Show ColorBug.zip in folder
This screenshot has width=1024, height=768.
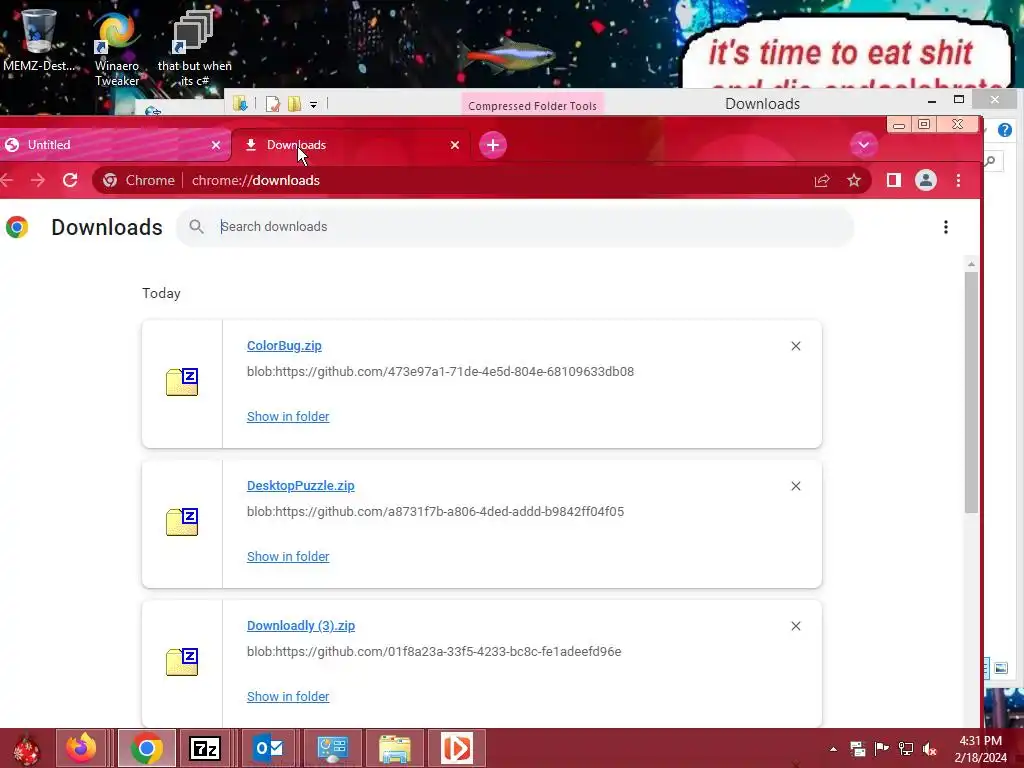pos(288,416)
